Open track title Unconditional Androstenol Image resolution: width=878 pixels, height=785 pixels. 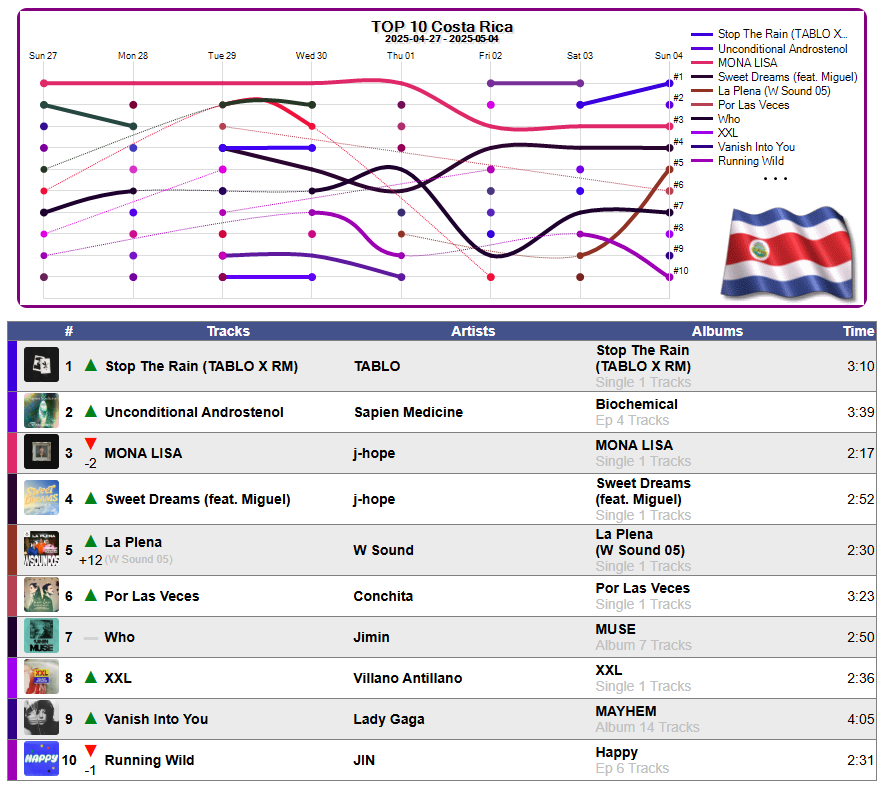coord(194,412)
